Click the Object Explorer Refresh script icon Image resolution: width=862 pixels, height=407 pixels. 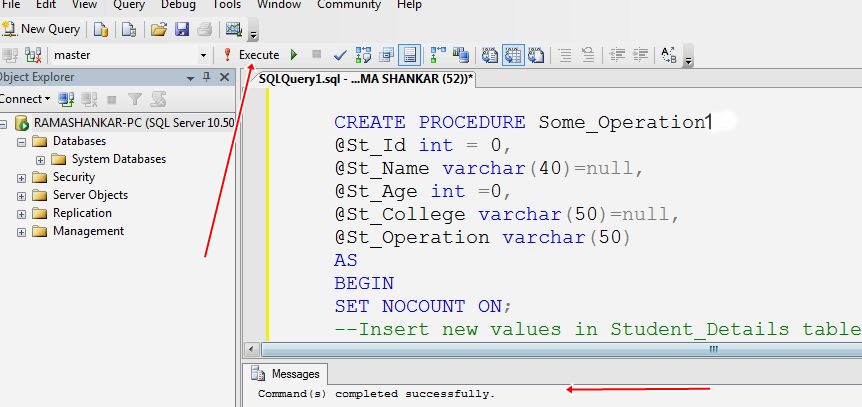[158, 99]
